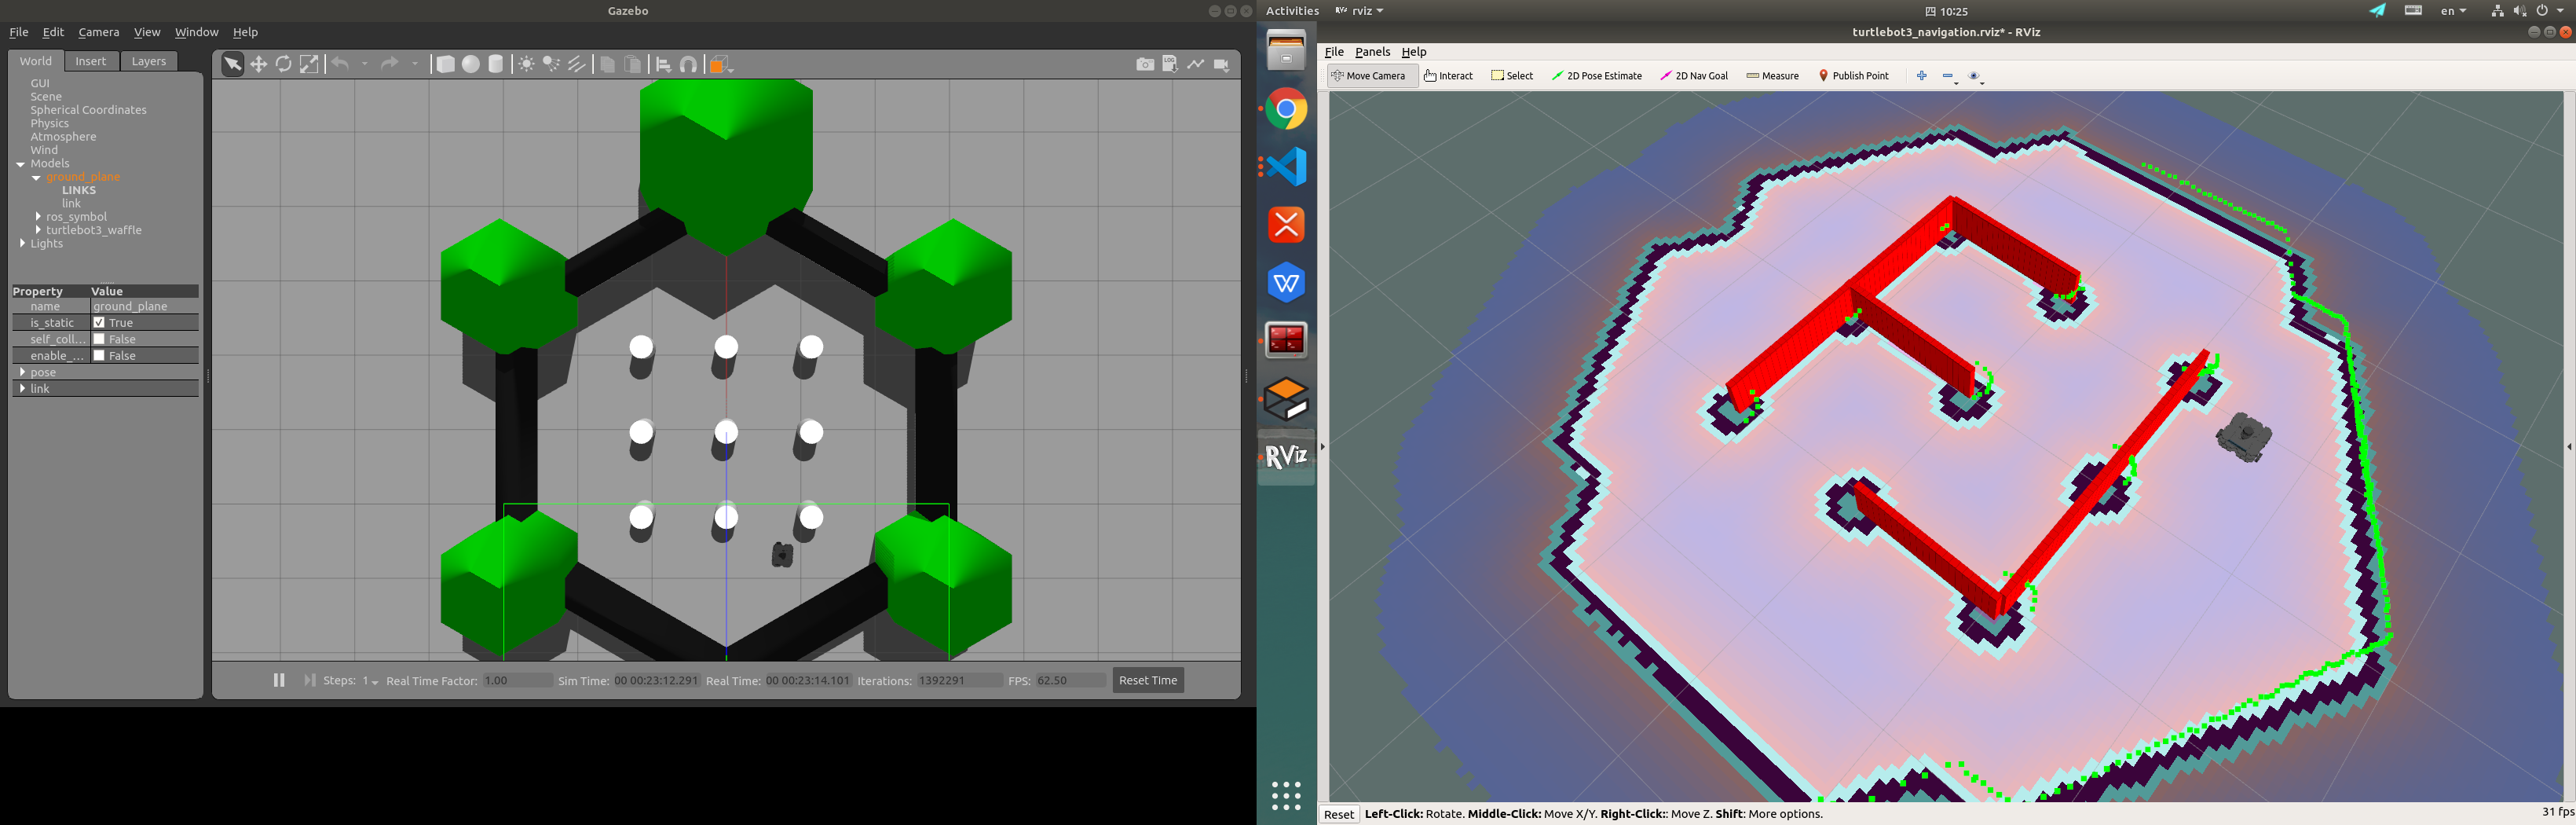Step the simulation forward once
The image size is (2576, 825).
click(x=310, y=680)
